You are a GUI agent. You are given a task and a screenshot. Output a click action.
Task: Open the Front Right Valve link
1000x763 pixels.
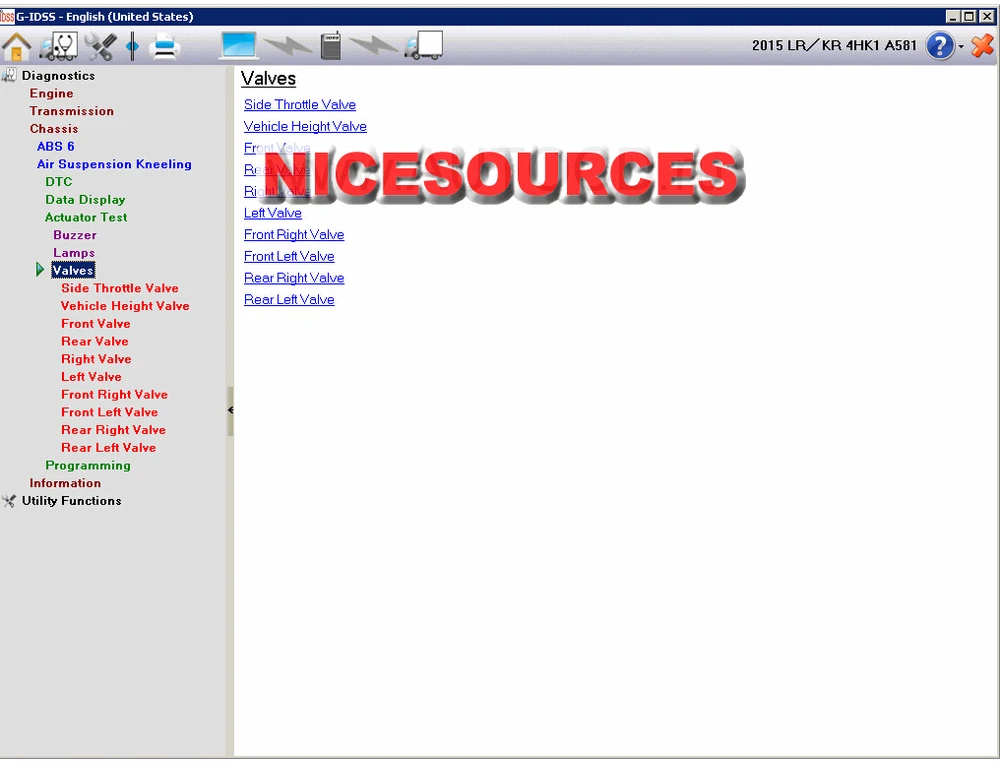pos(294,235)
